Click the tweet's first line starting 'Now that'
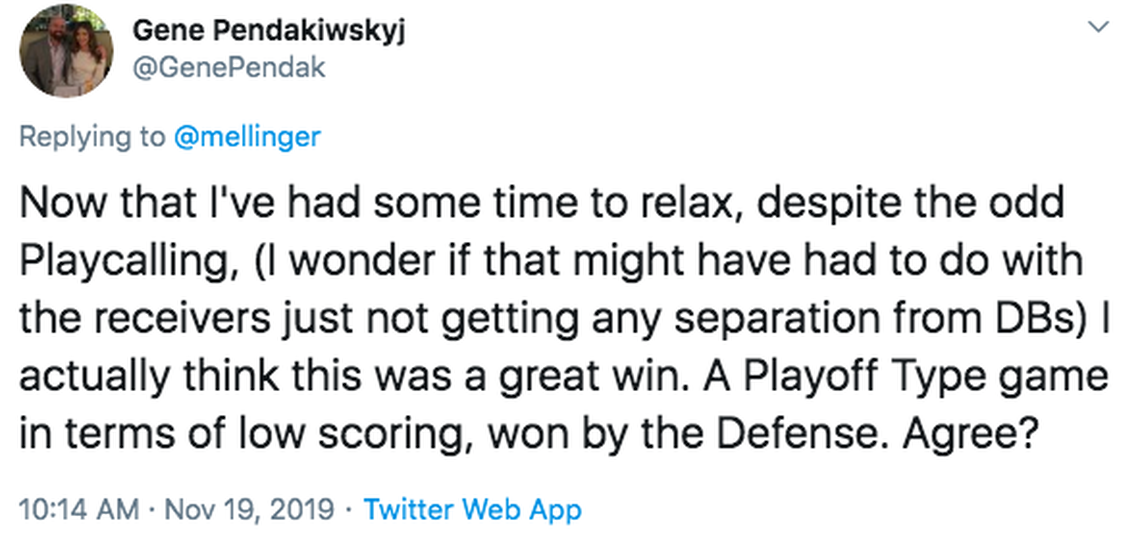1140x556 pixels. pyautogui.click(x=541, y=204)
